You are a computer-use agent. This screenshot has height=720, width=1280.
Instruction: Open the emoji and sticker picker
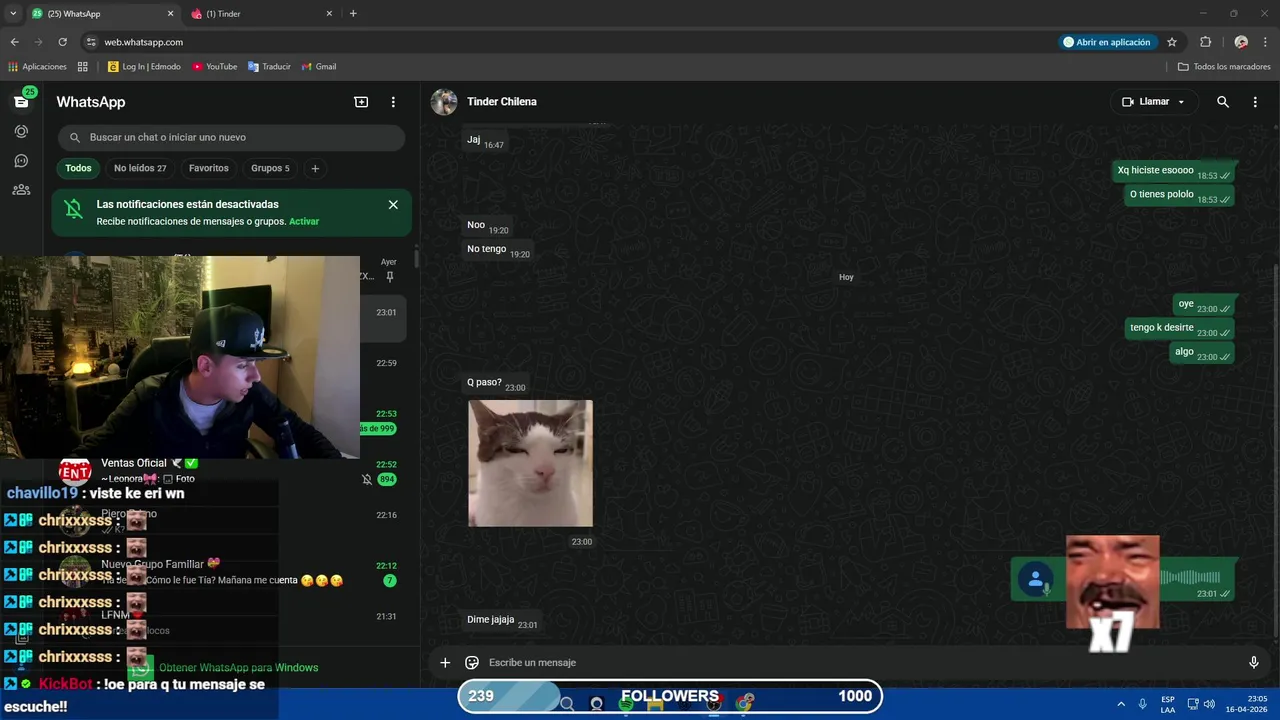pos(472,662)
